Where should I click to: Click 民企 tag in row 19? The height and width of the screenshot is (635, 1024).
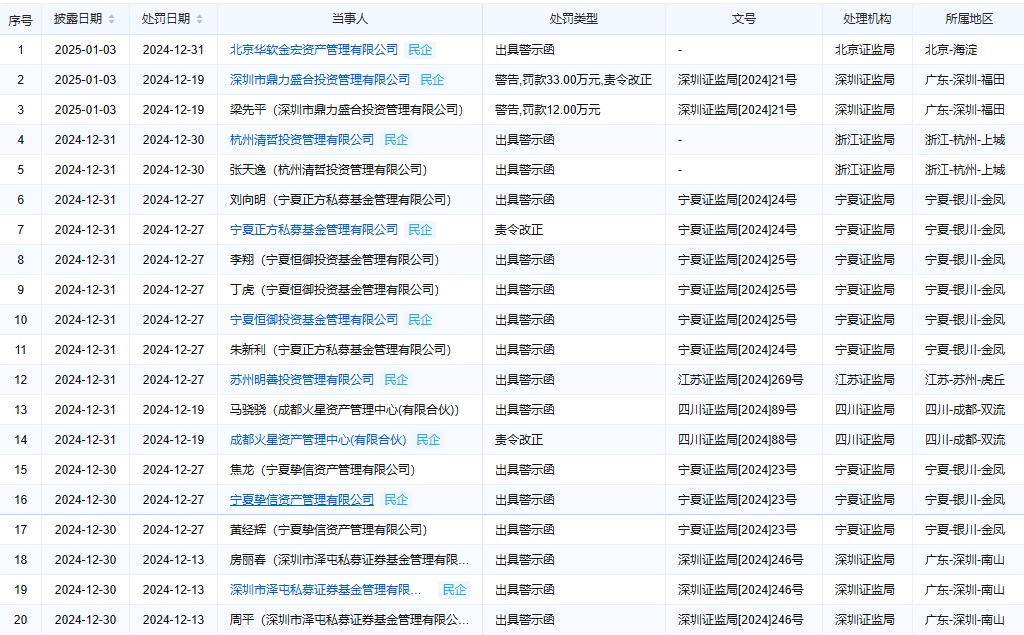[x=454, y=590]
